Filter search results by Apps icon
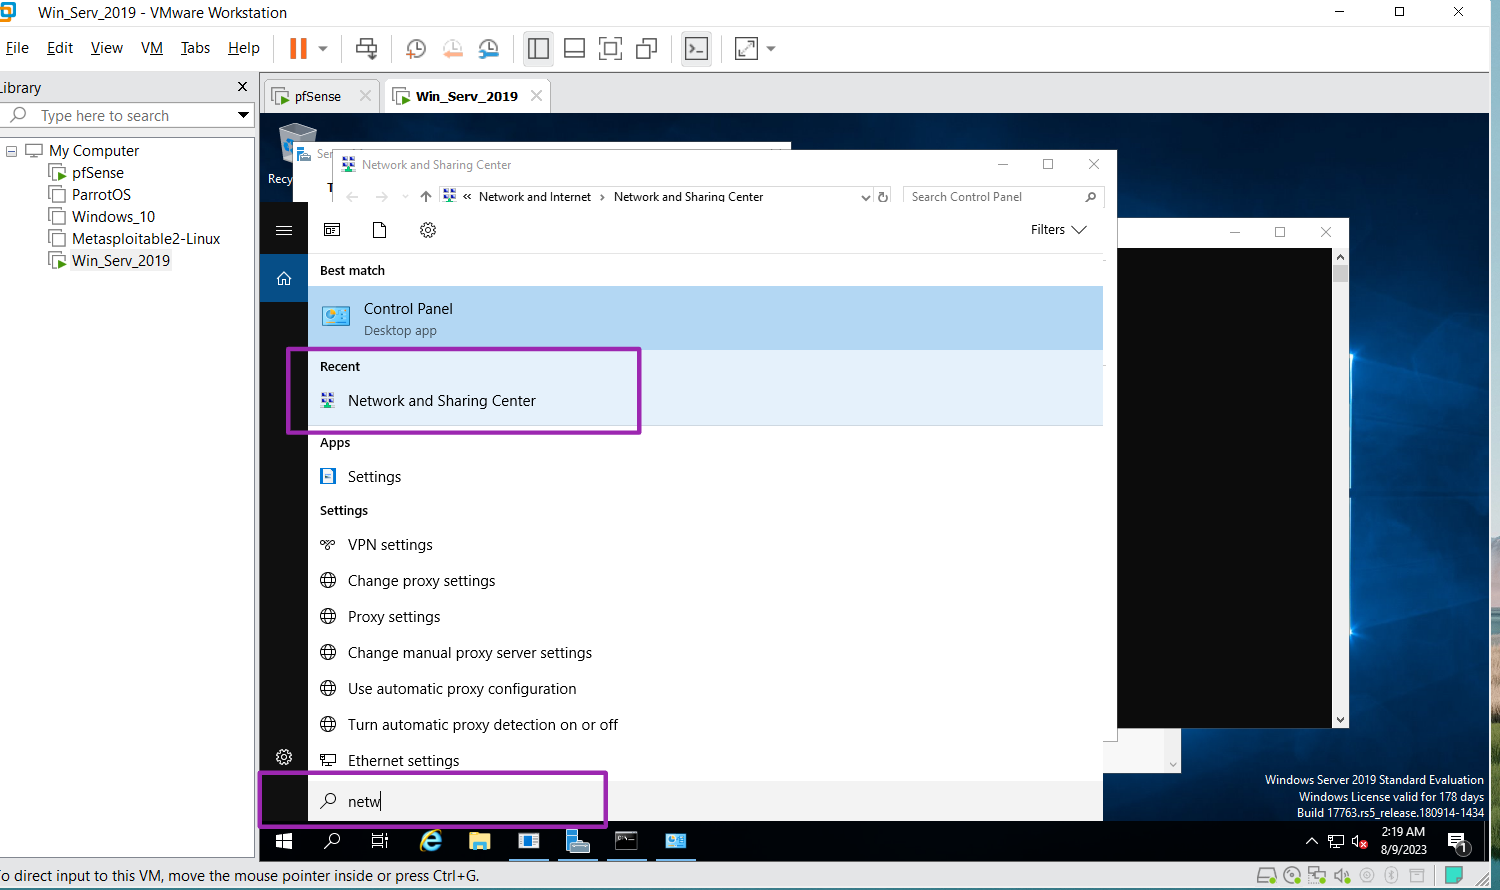1500x890 pixels. [332, 230]
